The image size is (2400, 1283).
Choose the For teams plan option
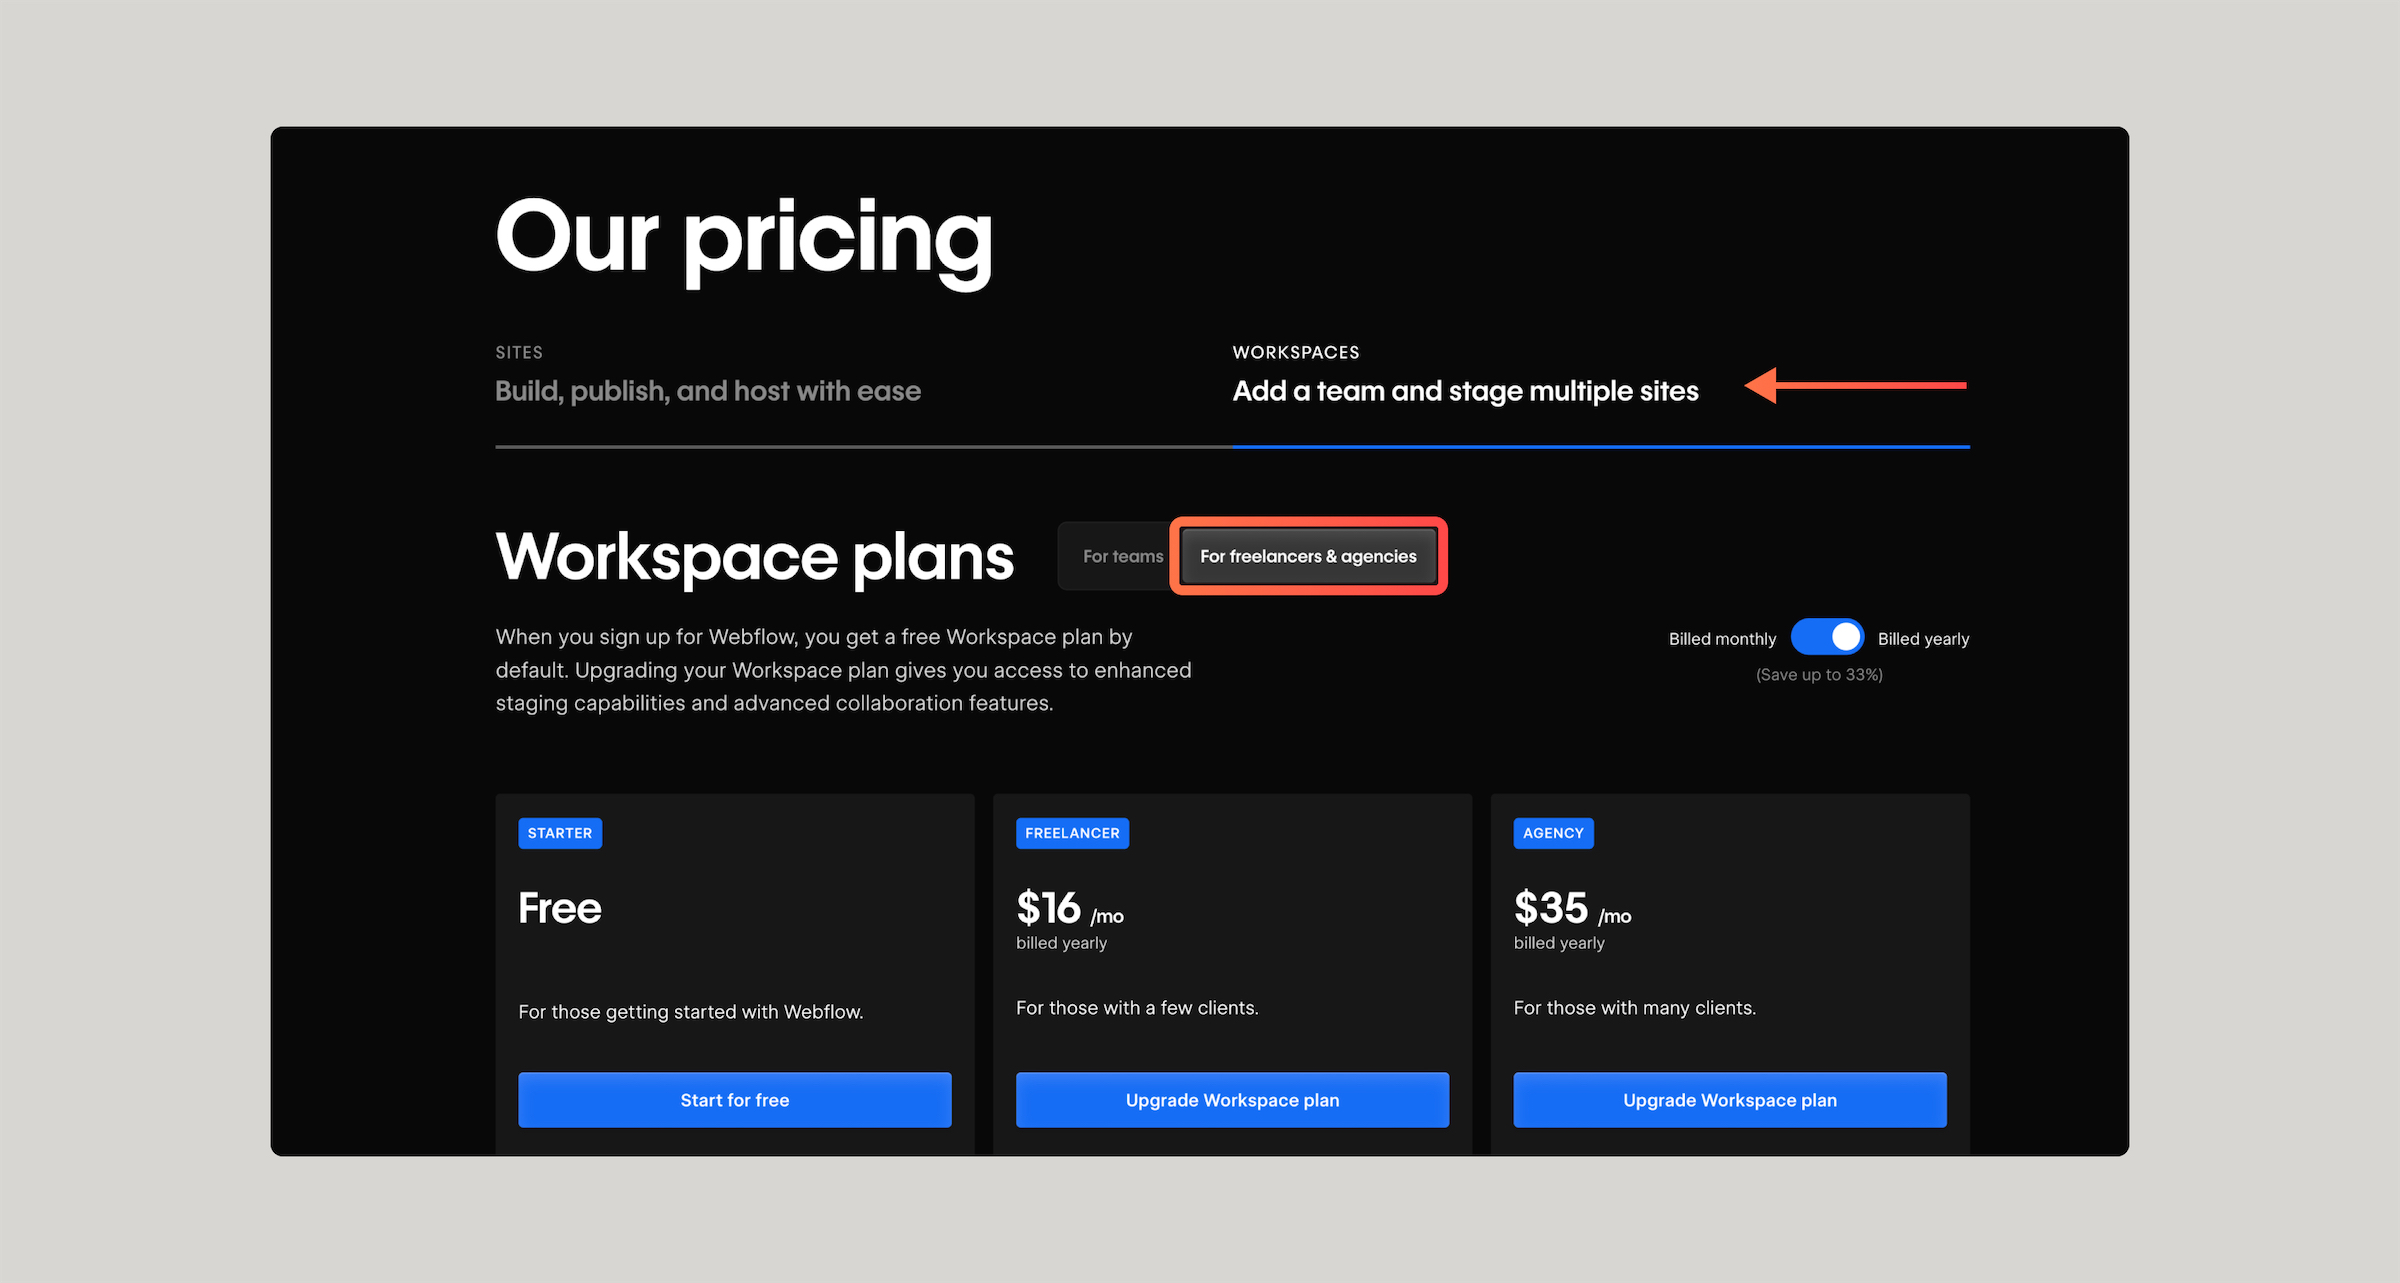click(x=1122, y=556)
